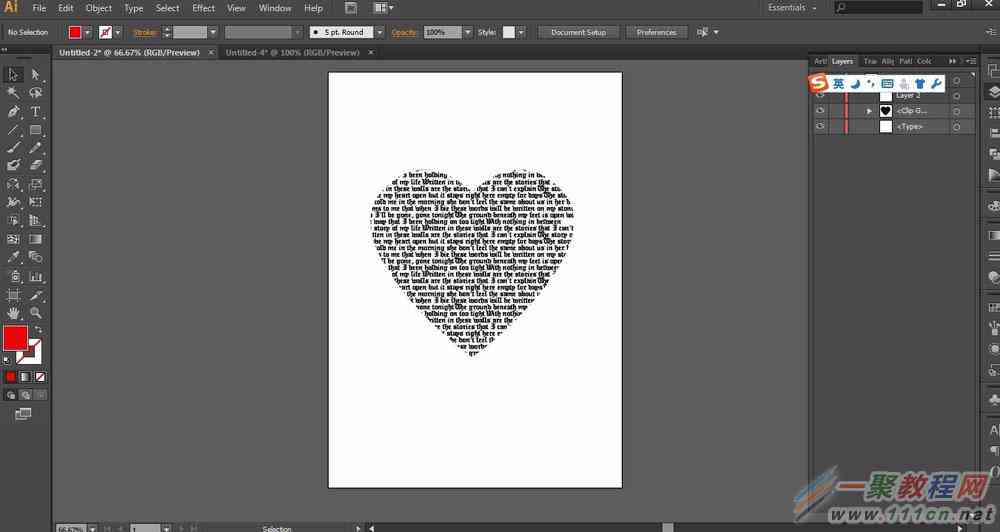Open the Effect menu
This screenshot has height=532, width=1000.
tap(203, 8)
